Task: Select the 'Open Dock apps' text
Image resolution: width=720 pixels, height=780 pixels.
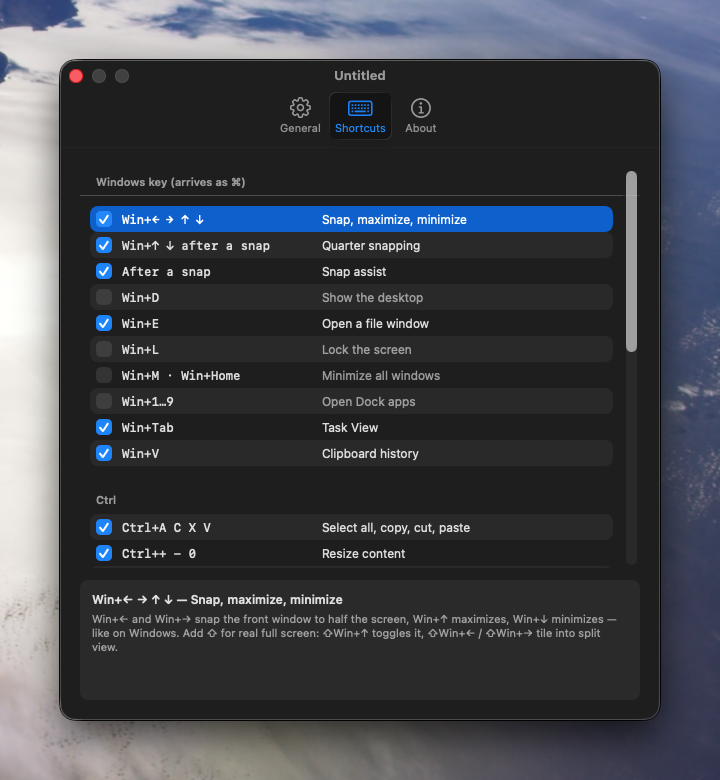Action: pos(368,401)
